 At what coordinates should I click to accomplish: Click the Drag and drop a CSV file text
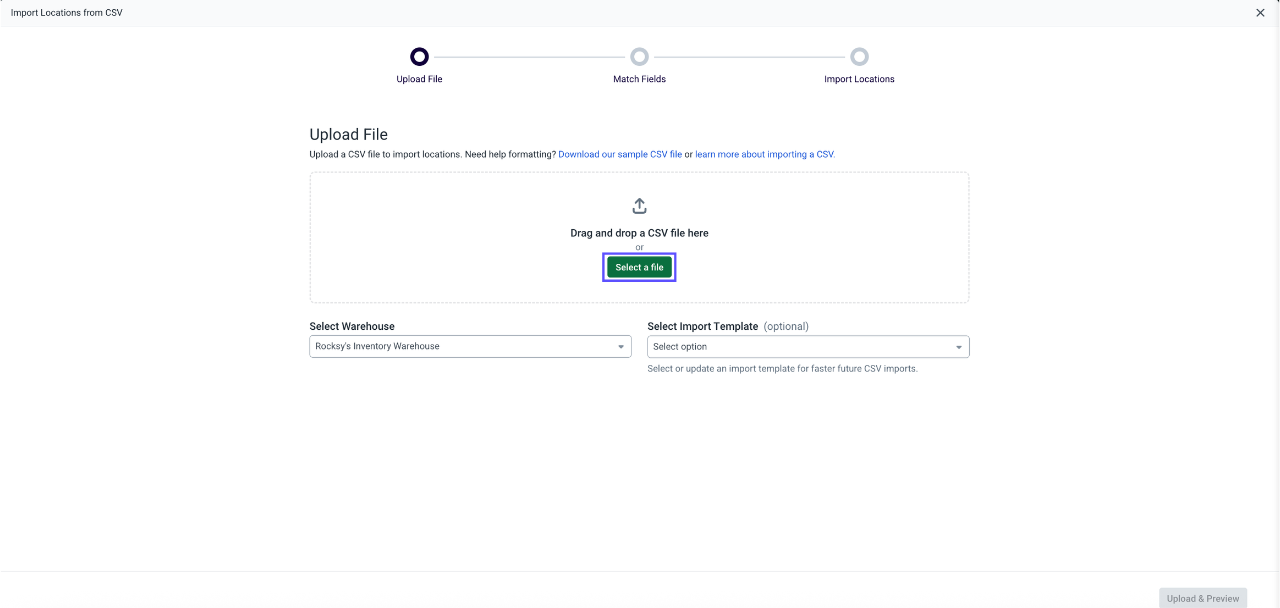pyautogui.click(x=639, y=233)
